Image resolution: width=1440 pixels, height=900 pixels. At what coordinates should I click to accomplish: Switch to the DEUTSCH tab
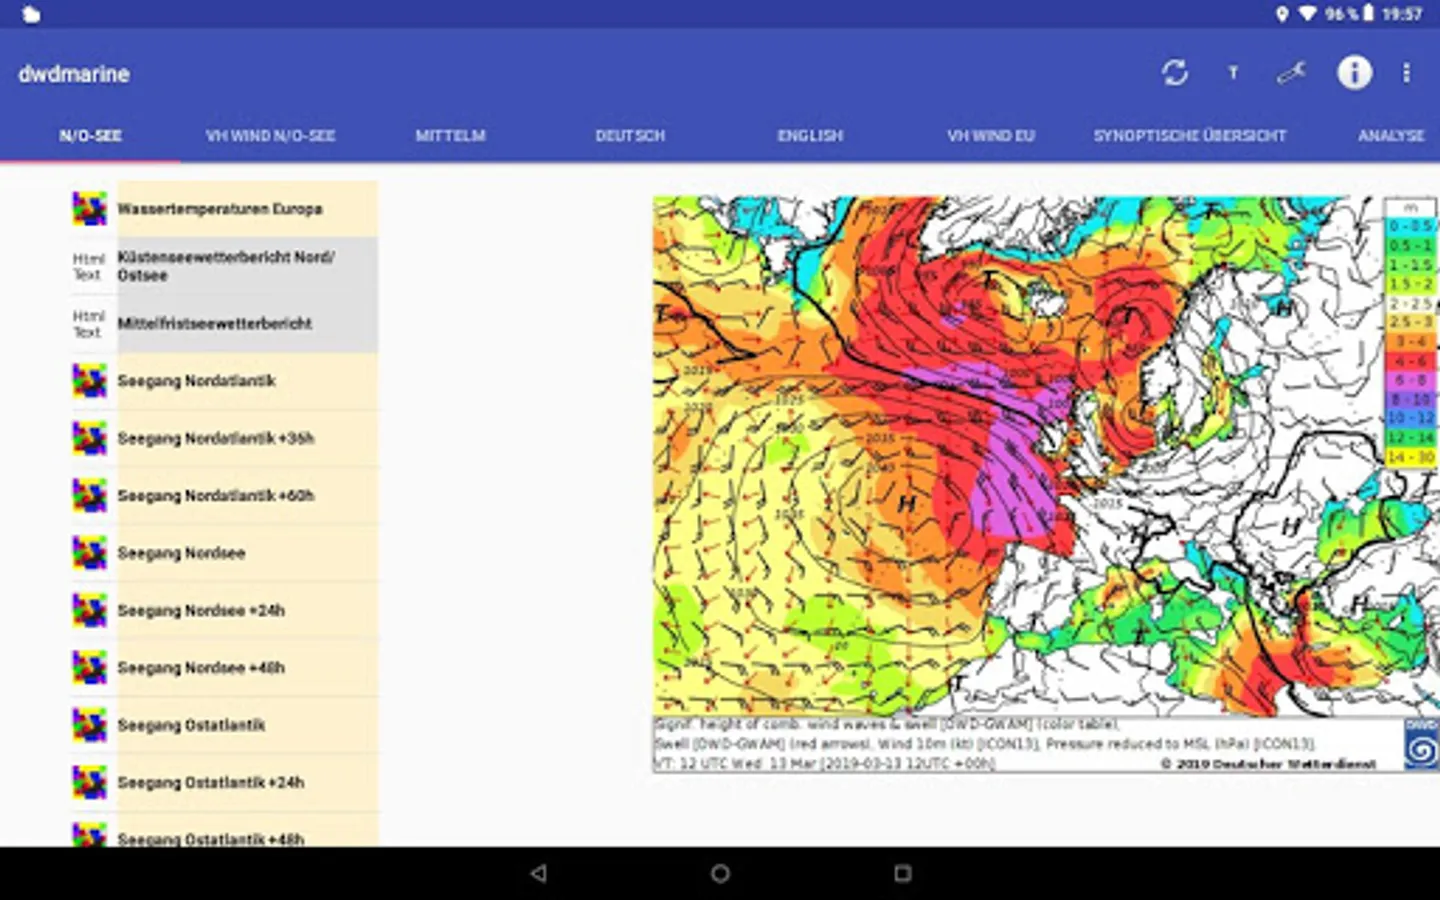[630, 136]
